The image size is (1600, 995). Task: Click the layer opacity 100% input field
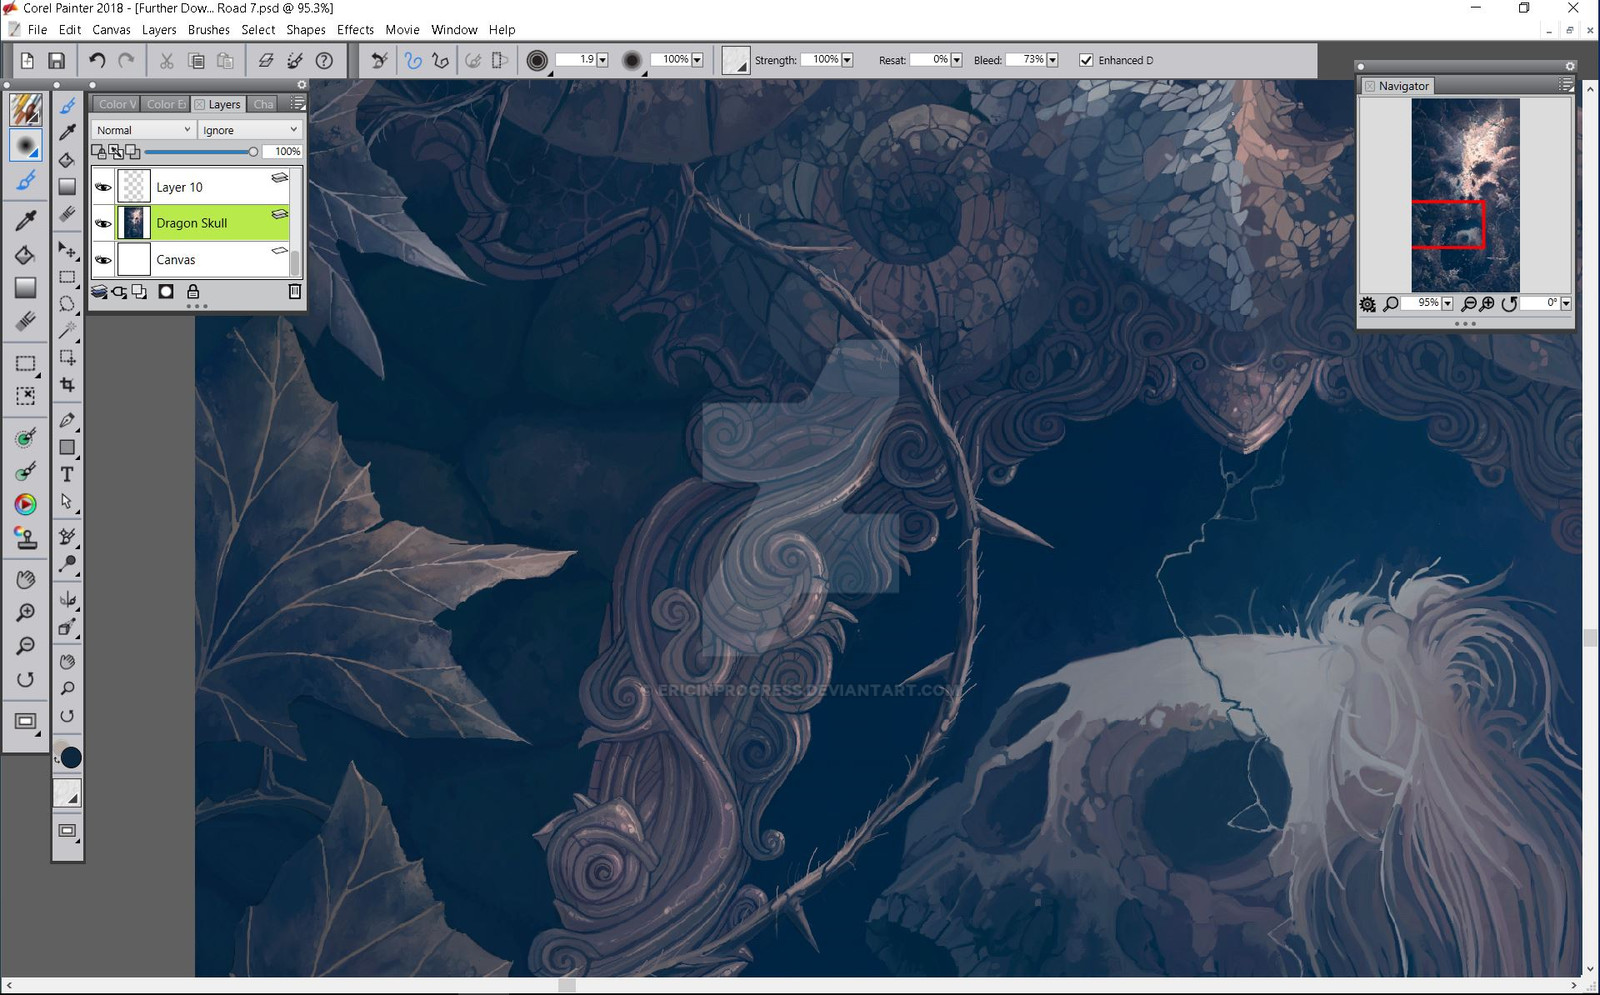click(282, 152)
